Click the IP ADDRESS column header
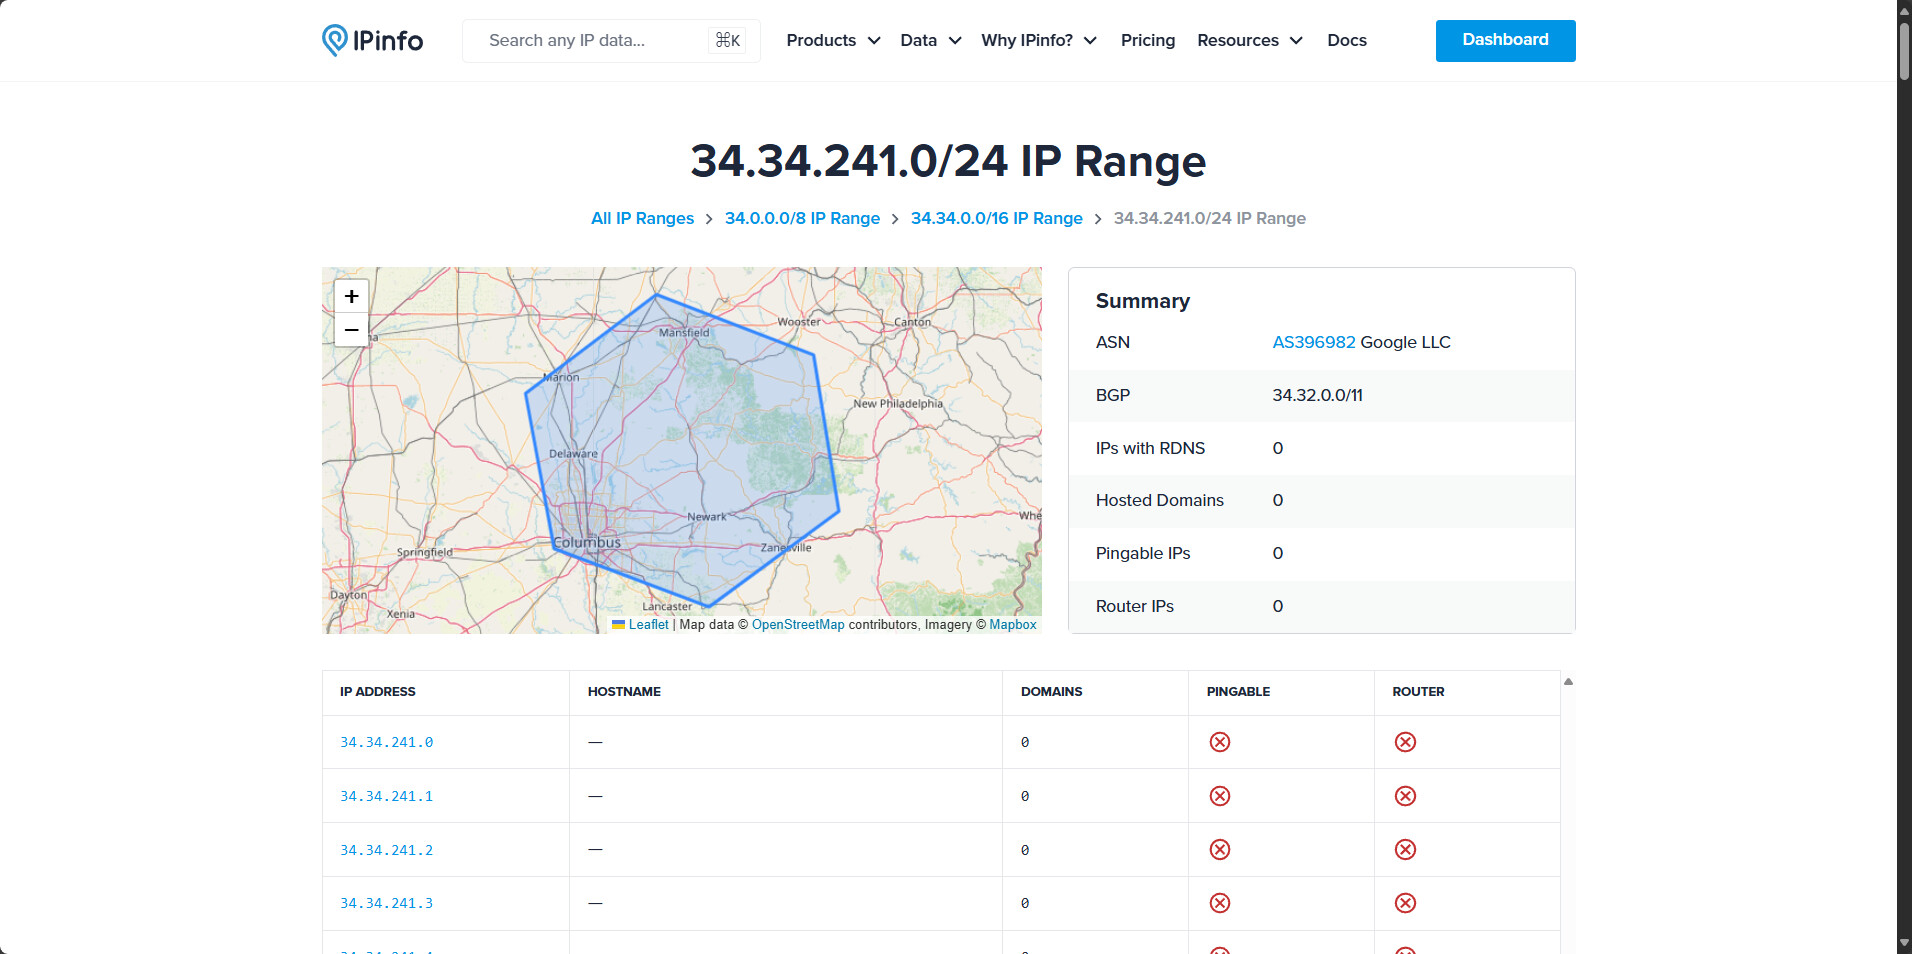1912x954 pixels. 377,692
